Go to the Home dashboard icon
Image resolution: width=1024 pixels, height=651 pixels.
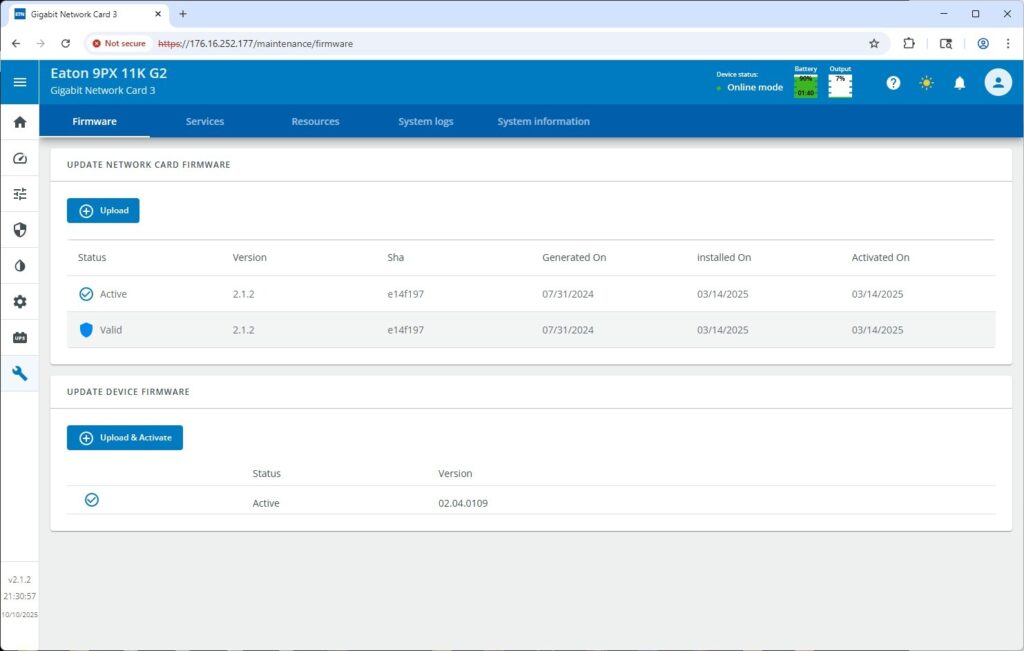click(x=20, y=122)
